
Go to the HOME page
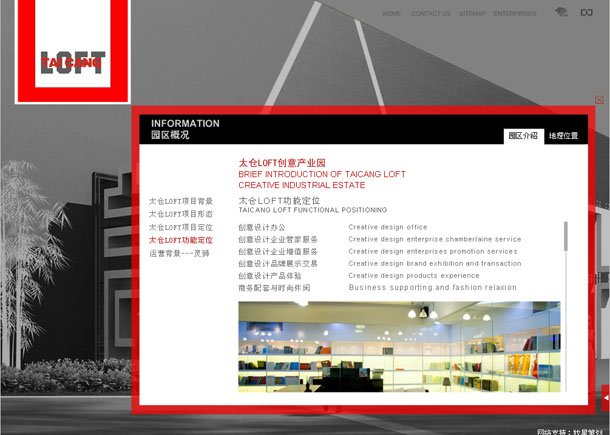[x=391, y=14]
